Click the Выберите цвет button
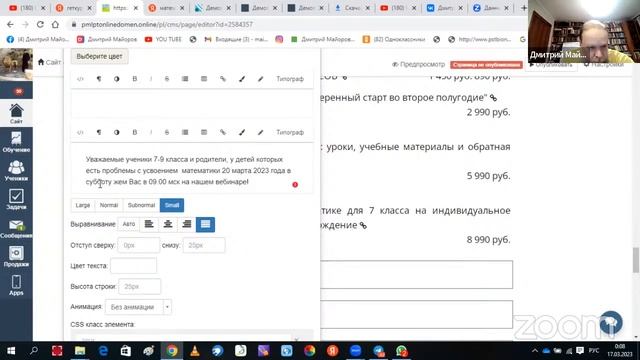Image resolution: width=640 pixels, height=360 pixels. click(99, 56)
